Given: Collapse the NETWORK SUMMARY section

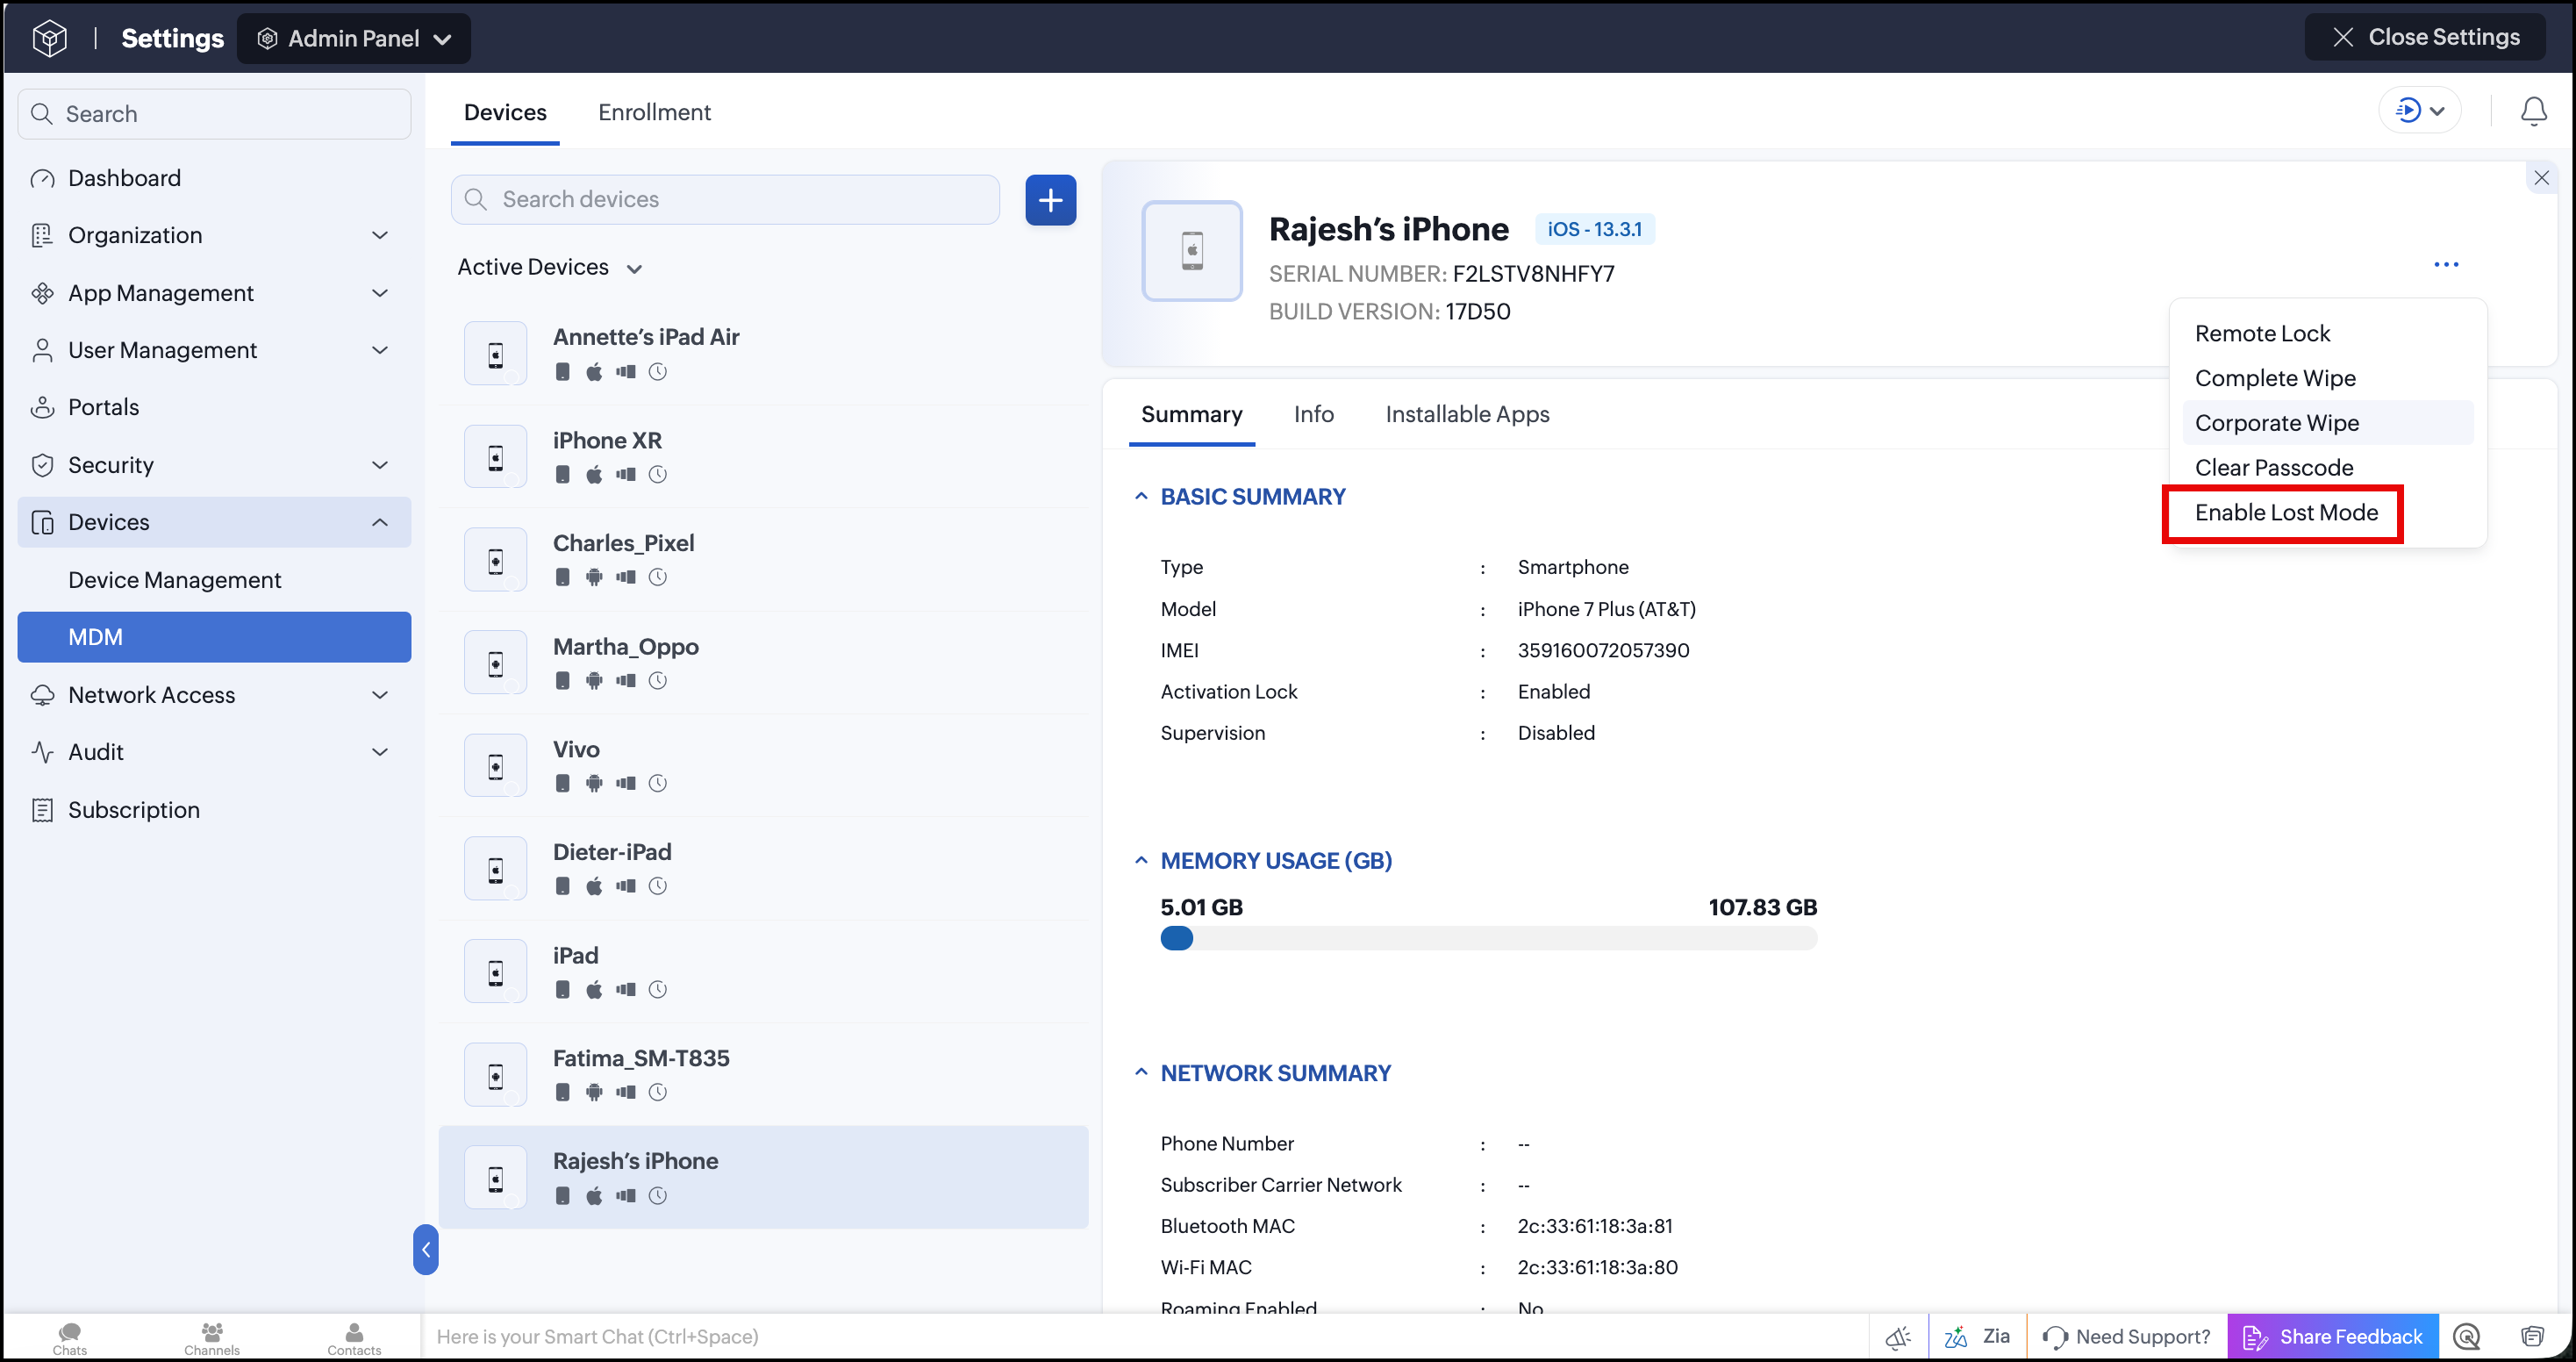Looking at the screenshot, I should [1141, 1073].
